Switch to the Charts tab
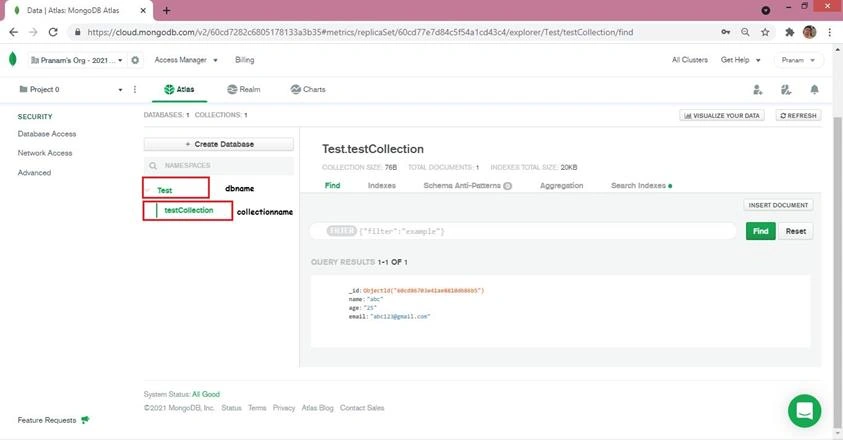Image resolution: width=843 pixels, height=440 pixels. [308, 89]
